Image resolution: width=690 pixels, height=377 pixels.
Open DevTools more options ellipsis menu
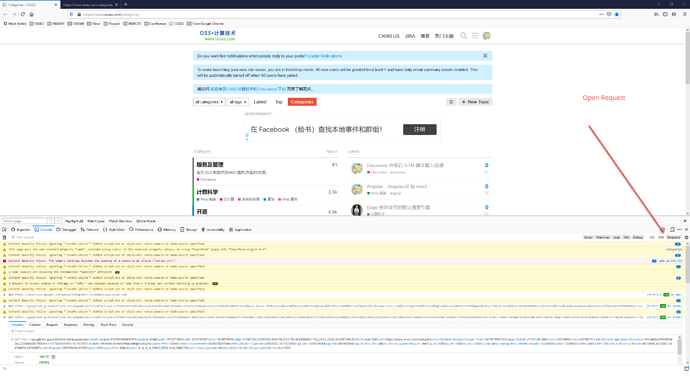tap(679, 230)
